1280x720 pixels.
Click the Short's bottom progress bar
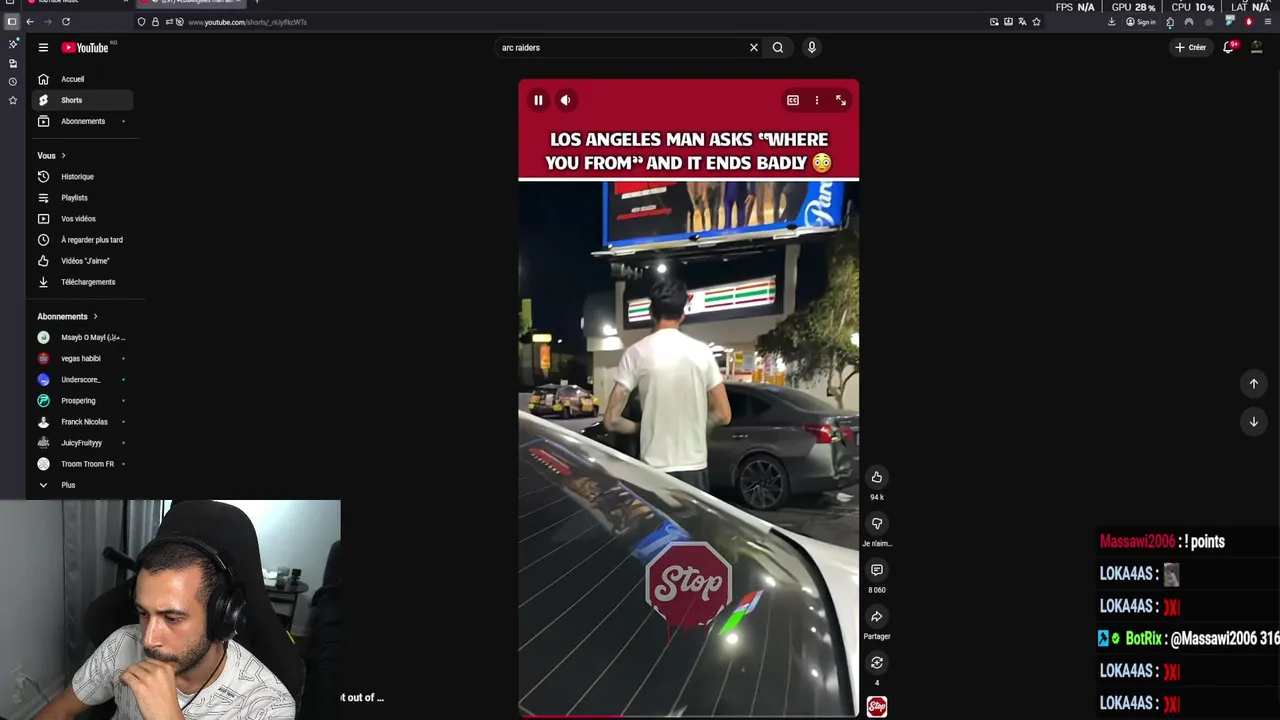point(688,716)
